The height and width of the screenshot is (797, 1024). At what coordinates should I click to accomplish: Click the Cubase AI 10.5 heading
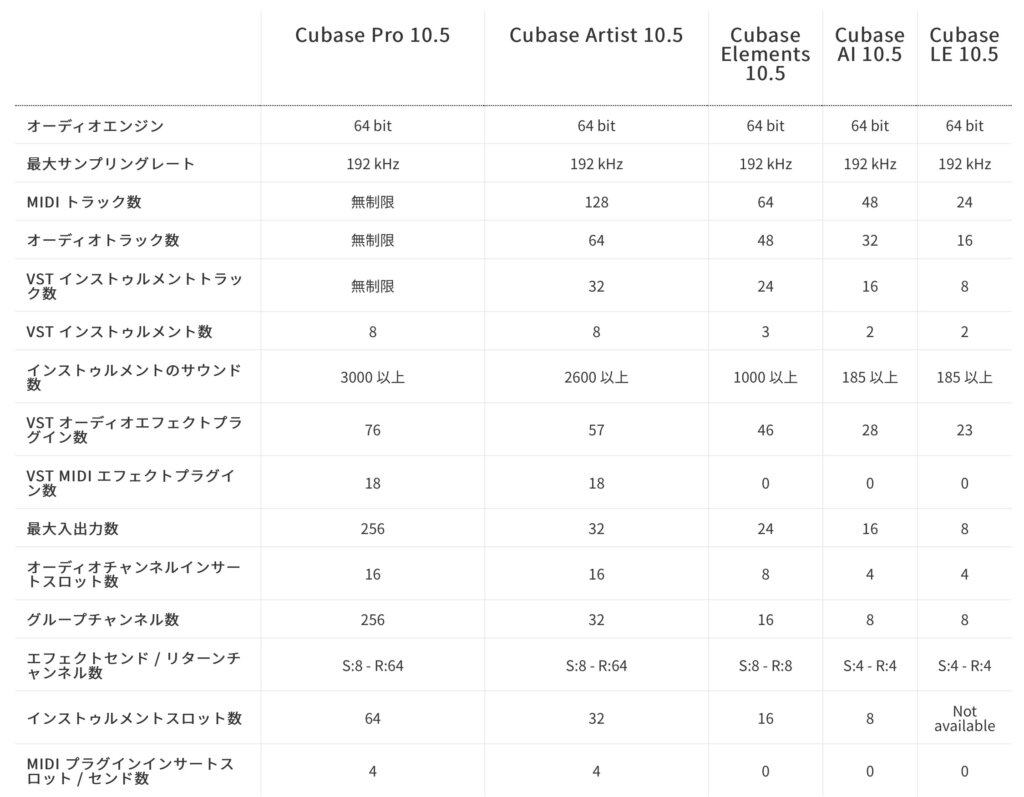click(x=869, y=45)
